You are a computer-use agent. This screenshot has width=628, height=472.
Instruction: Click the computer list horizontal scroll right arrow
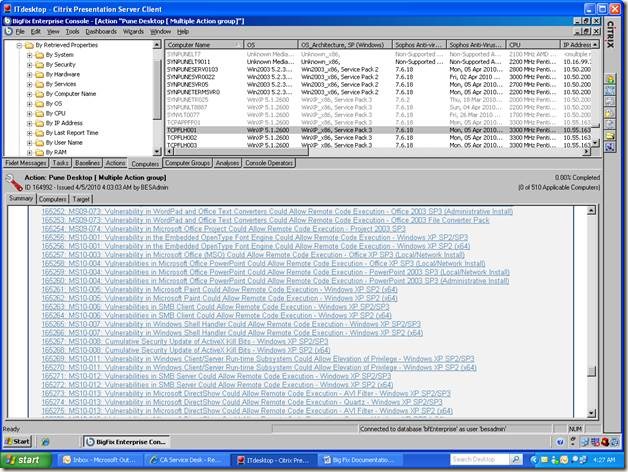tap(586, 151)
